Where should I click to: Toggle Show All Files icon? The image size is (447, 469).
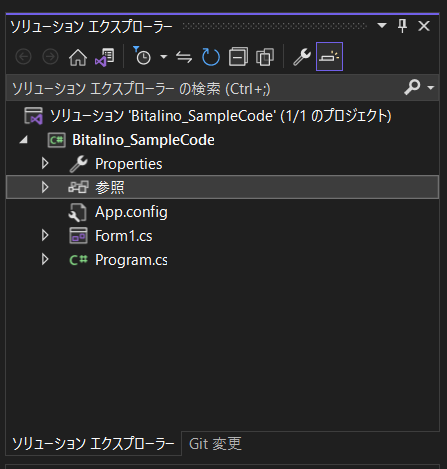[x=265, y=57]
